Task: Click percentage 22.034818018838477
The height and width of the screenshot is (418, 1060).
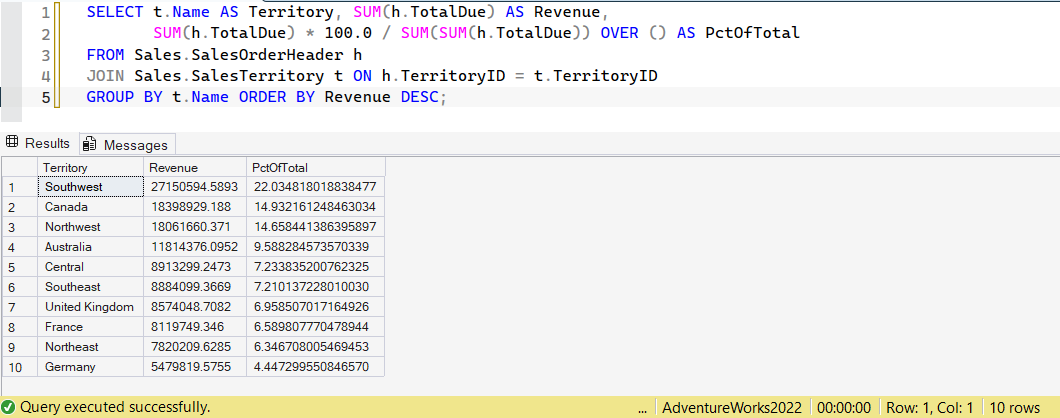Action: tap(316, 187)
